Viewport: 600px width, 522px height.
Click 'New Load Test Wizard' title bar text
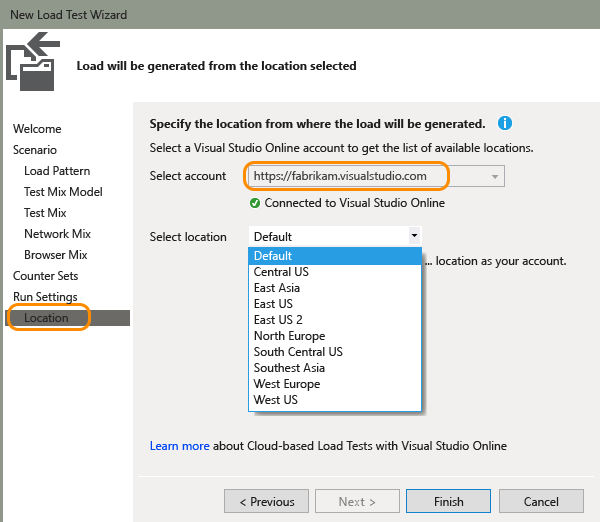(x=68, y=15)
